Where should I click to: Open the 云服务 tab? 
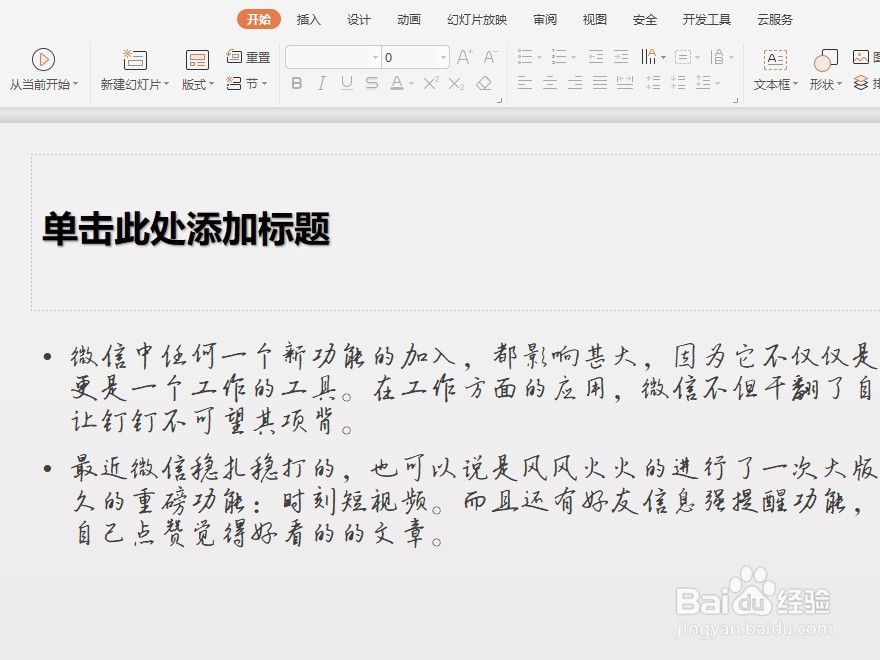(x=775, y=20)
